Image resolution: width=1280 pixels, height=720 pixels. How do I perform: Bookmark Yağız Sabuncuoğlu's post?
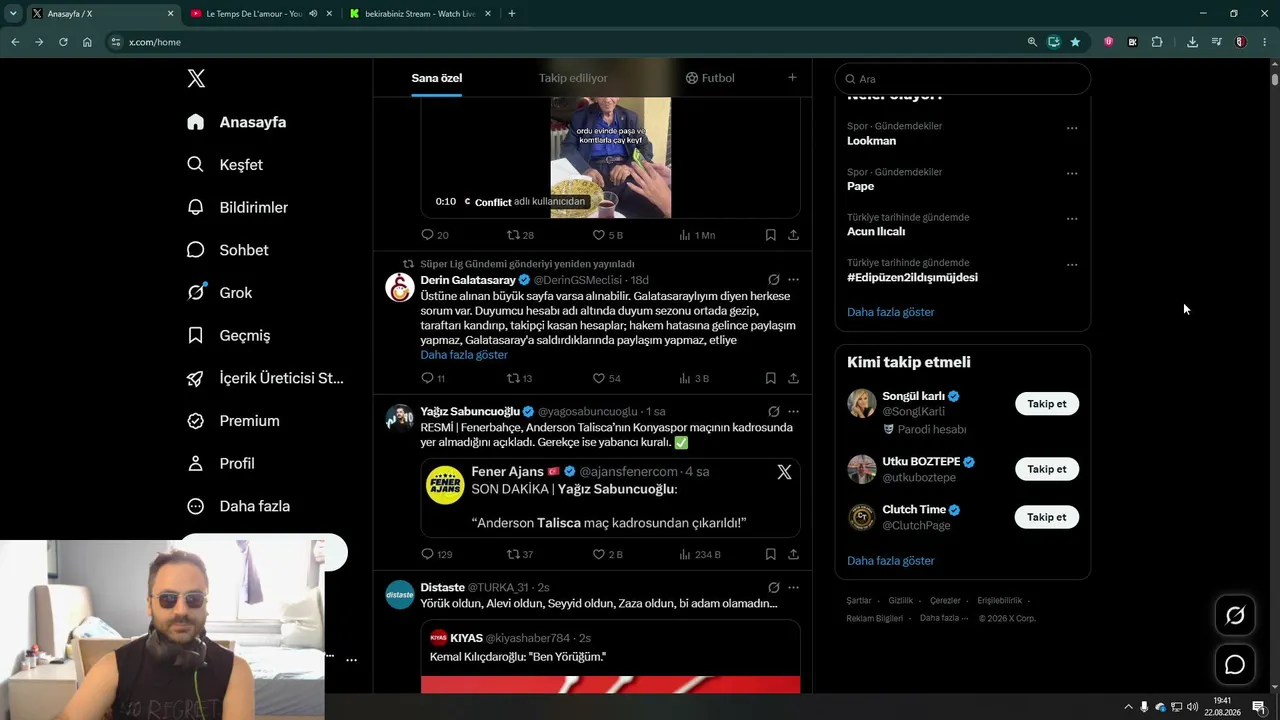tap(770, 554)
